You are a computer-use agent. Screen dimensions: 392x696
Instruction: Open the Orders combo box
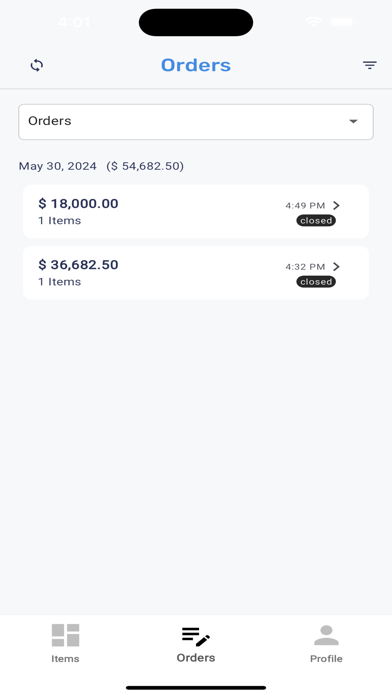point(196,122)
